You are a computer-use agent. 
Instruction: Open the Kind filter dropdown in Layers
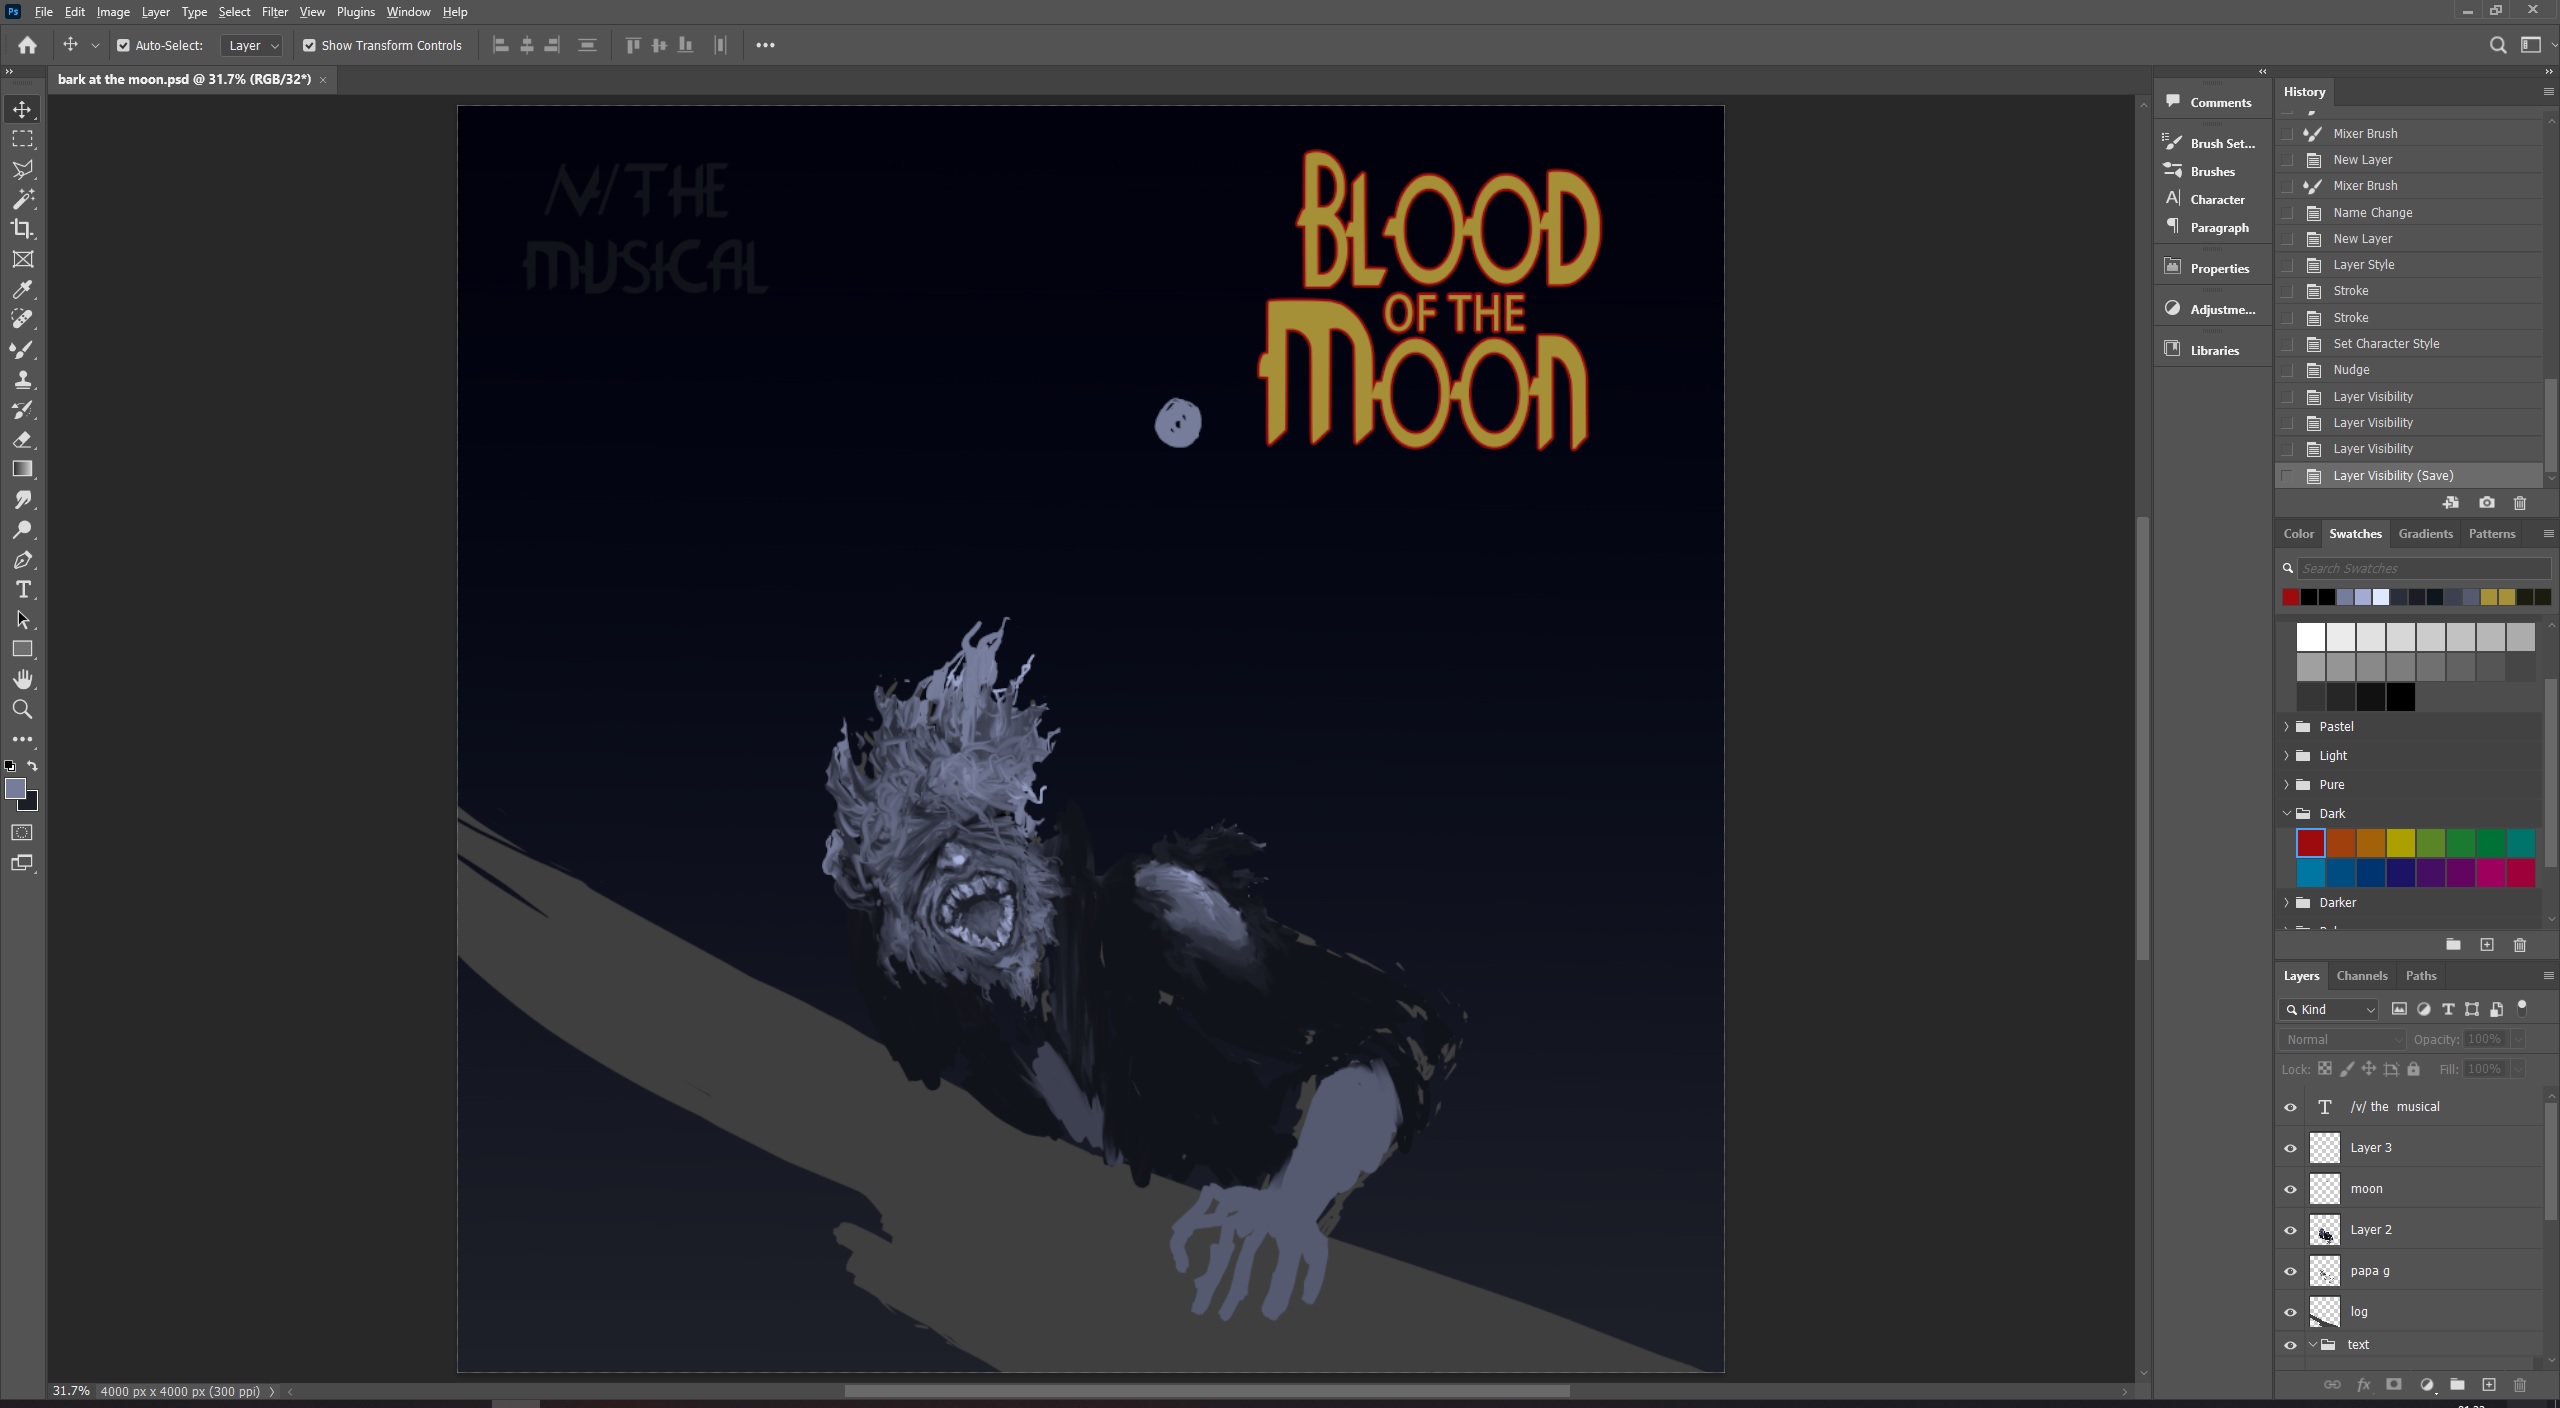(2329, 1009)
